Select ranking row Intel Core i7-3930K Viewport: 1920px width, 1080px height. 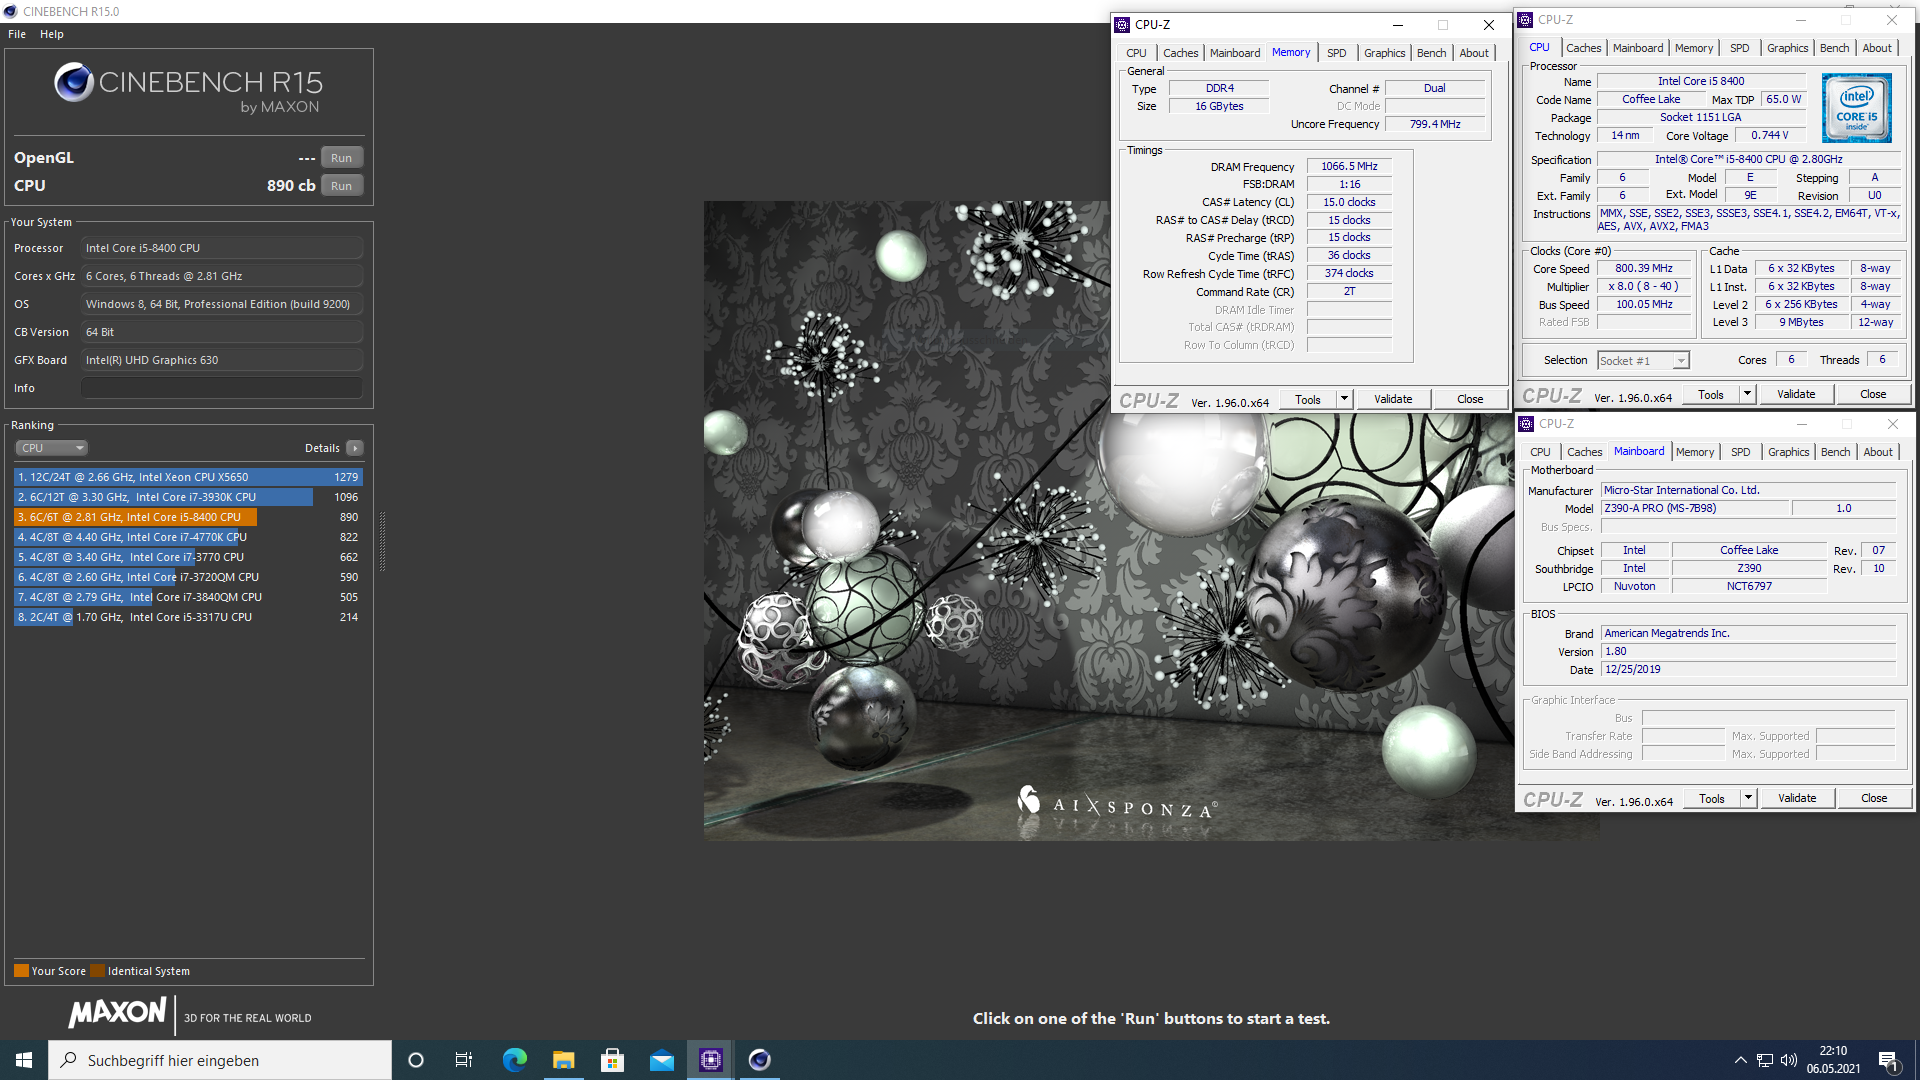tap(188, 497)
